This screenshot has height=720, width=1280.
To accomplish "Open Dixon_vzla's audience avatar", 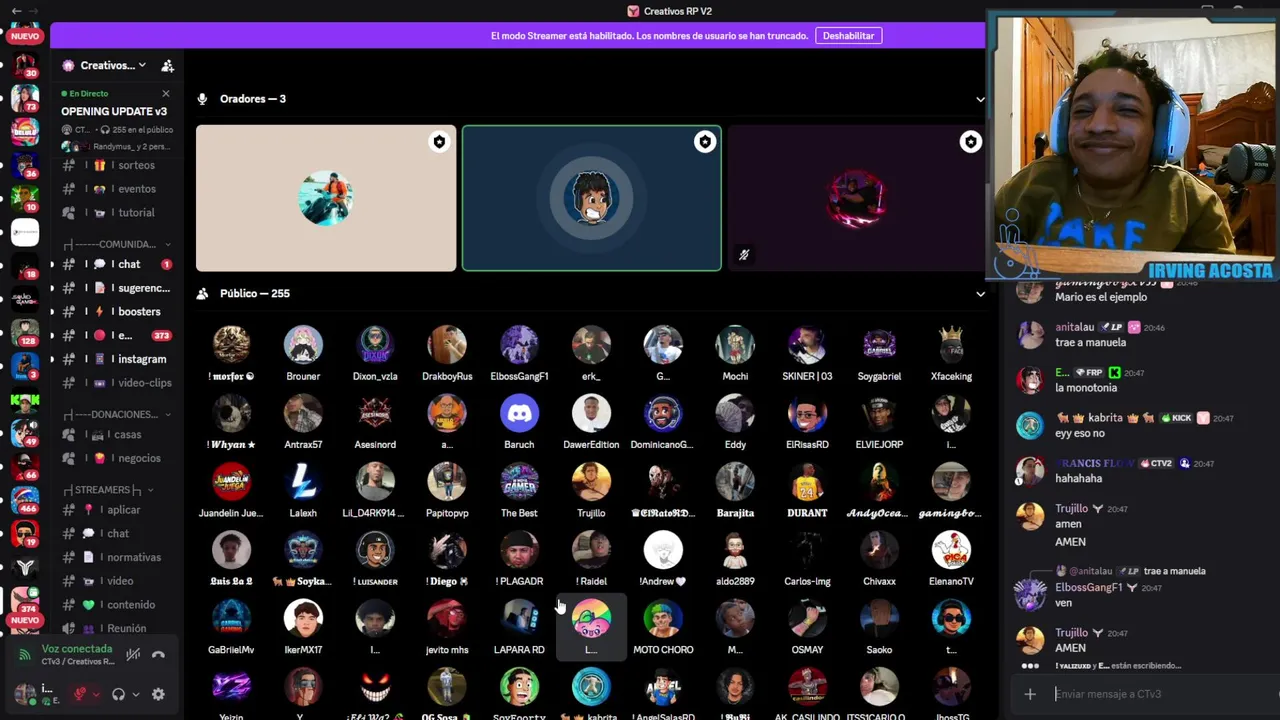I will click(x=375, y=344).
